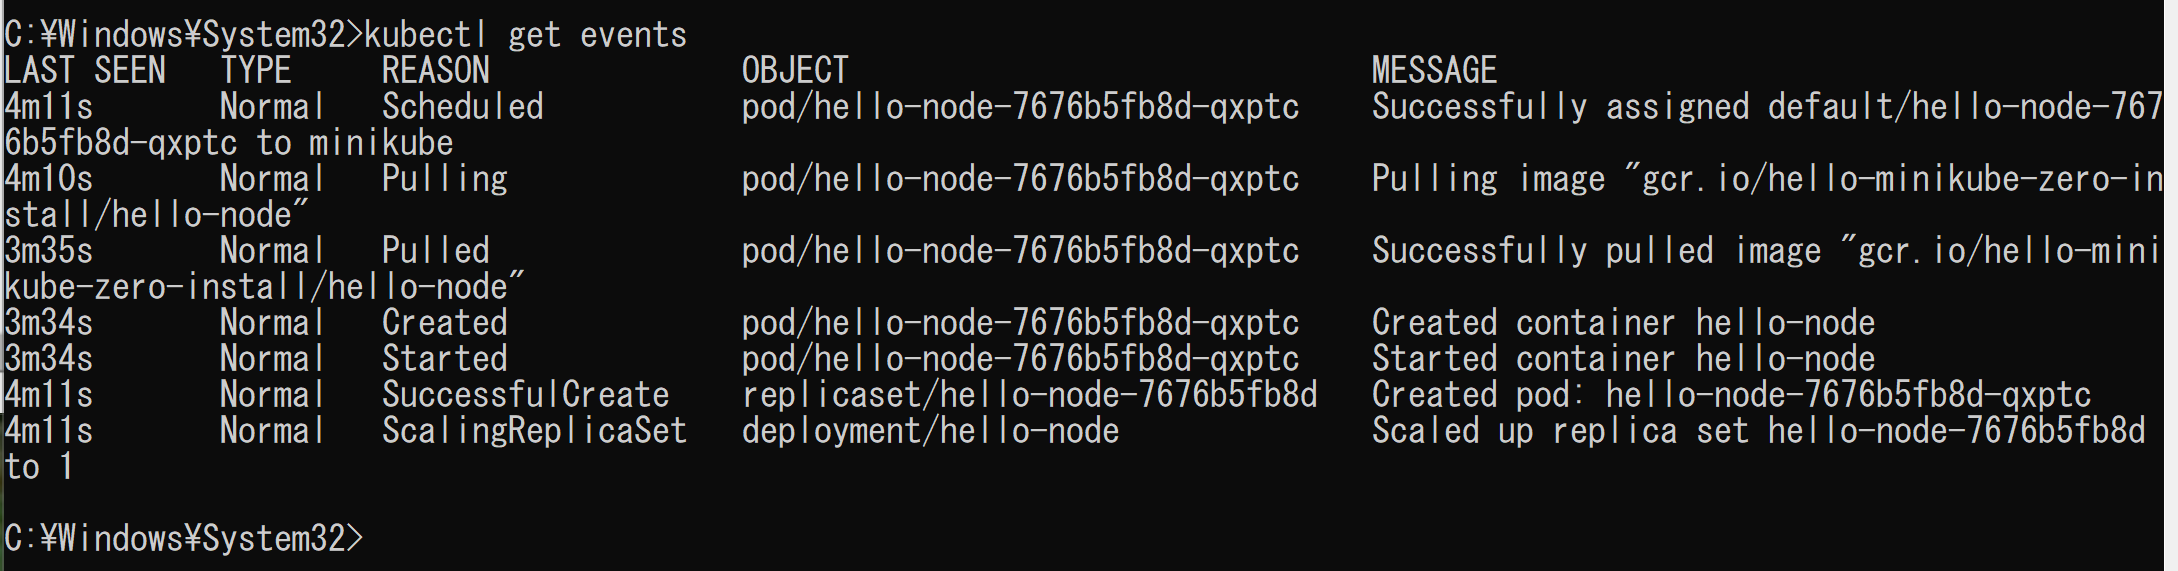Click the 'ScalingReplicaSet' reason entry
This screenshot has width=2178, height=571.
[x=535, y=431]
